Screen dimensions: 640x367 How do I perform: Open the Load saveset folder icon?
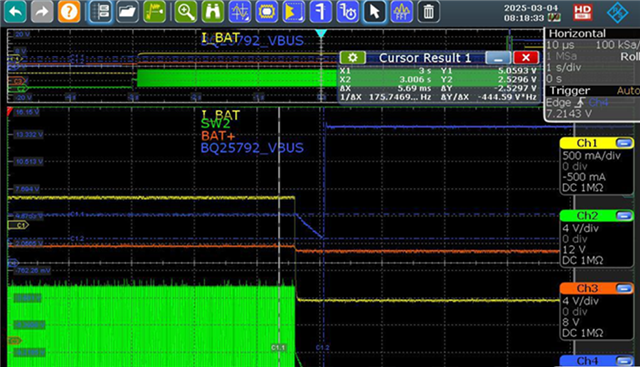point(127,11)
